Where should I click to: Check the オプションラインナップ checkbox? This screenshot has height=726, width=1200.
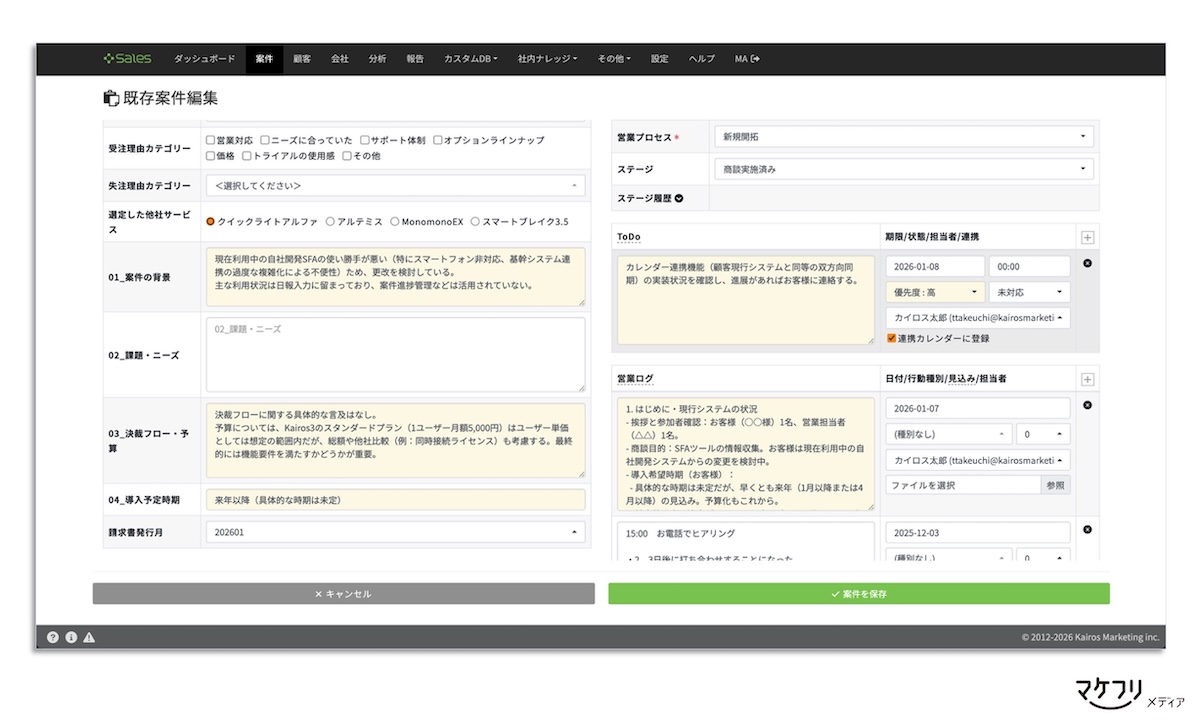(438, 140)
